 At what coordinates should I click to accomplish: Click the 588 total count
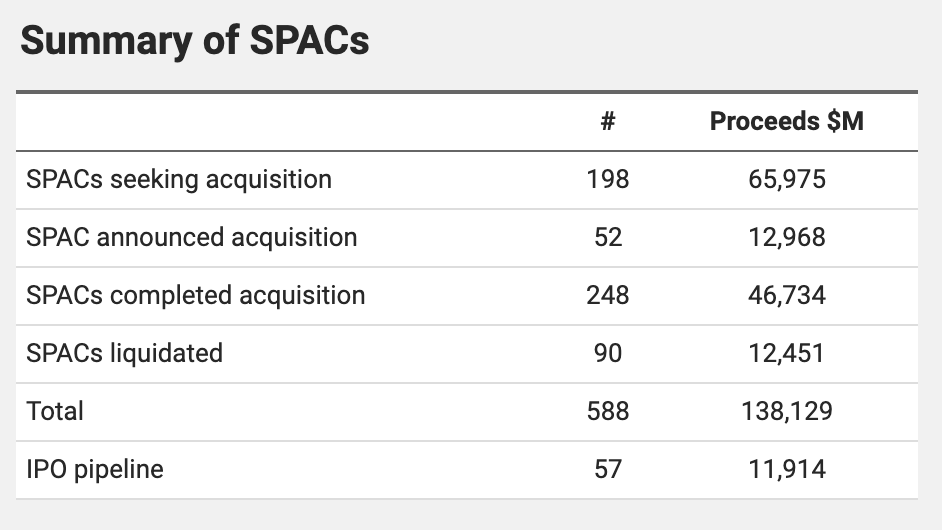607,412
